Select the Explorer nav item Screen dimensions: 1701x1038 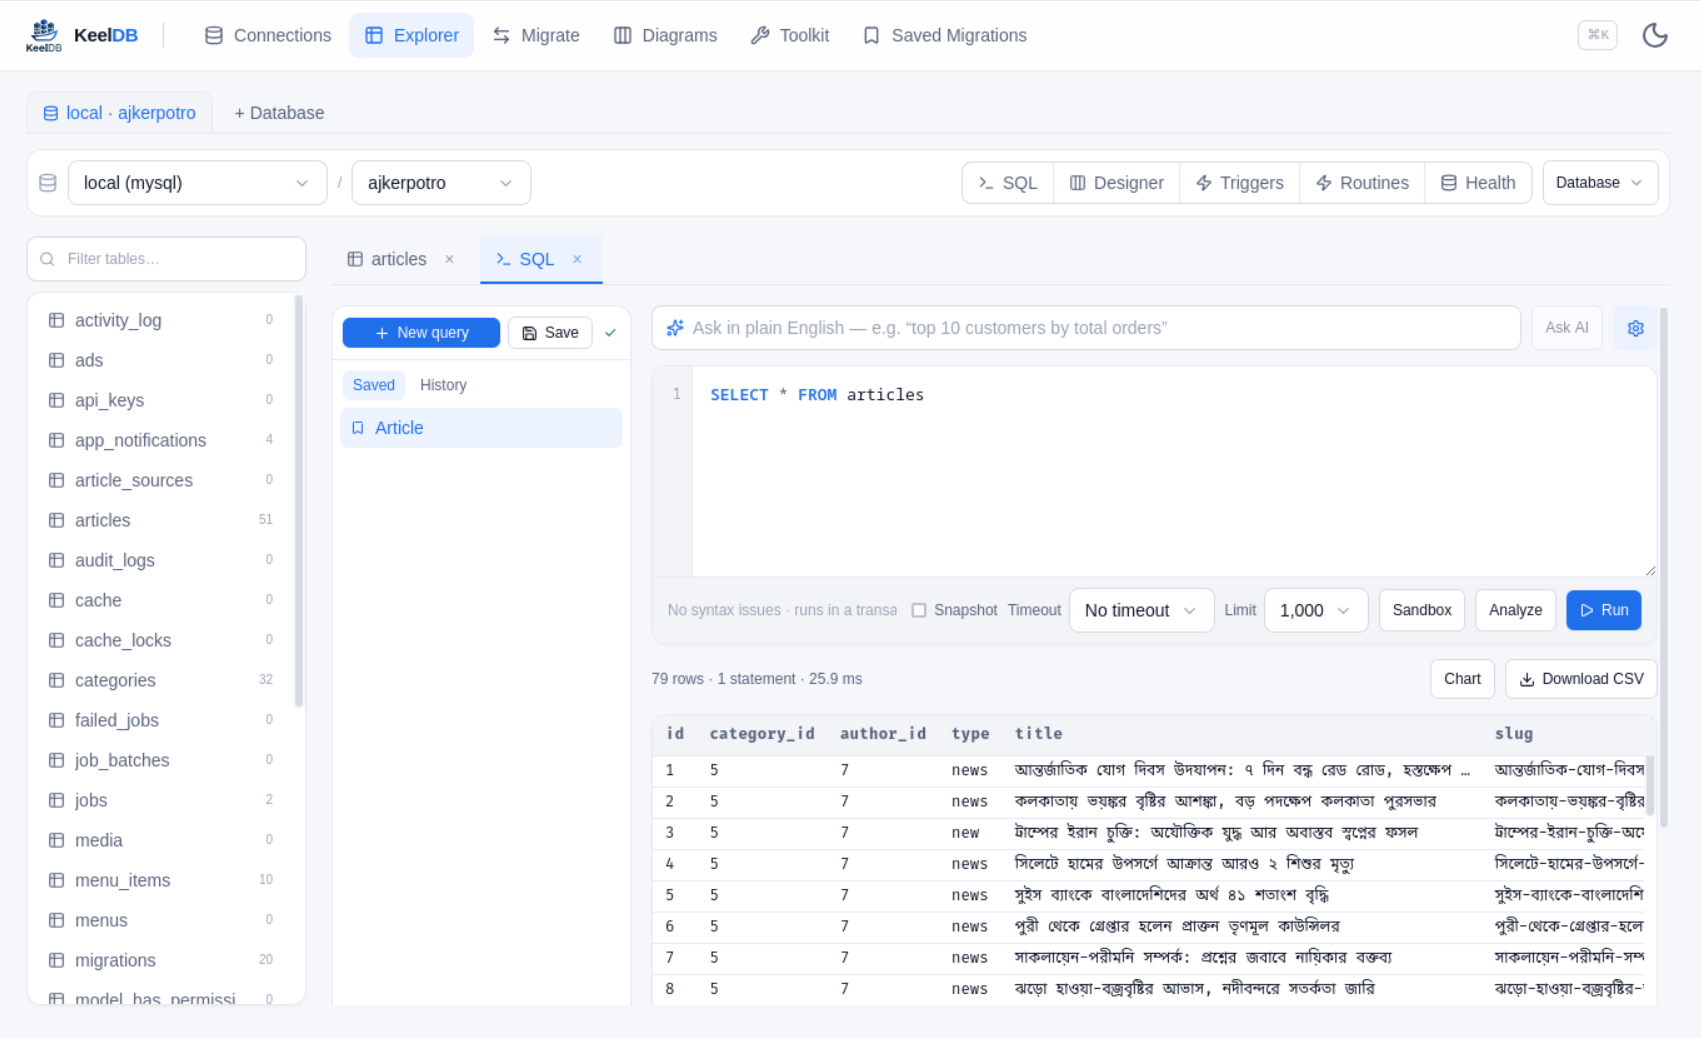(411, 35)
